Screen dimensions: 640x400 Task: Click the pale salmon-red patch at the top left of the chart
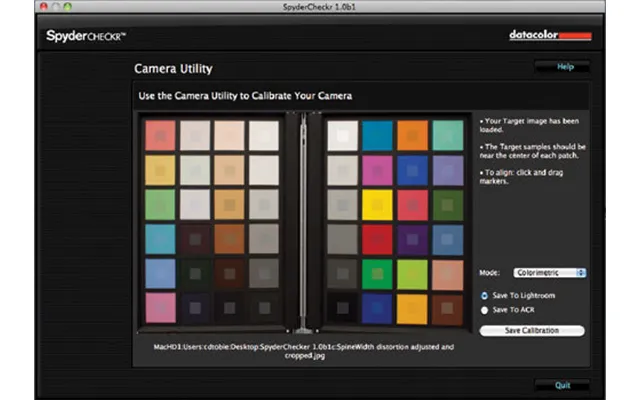(x=160, y=135)
